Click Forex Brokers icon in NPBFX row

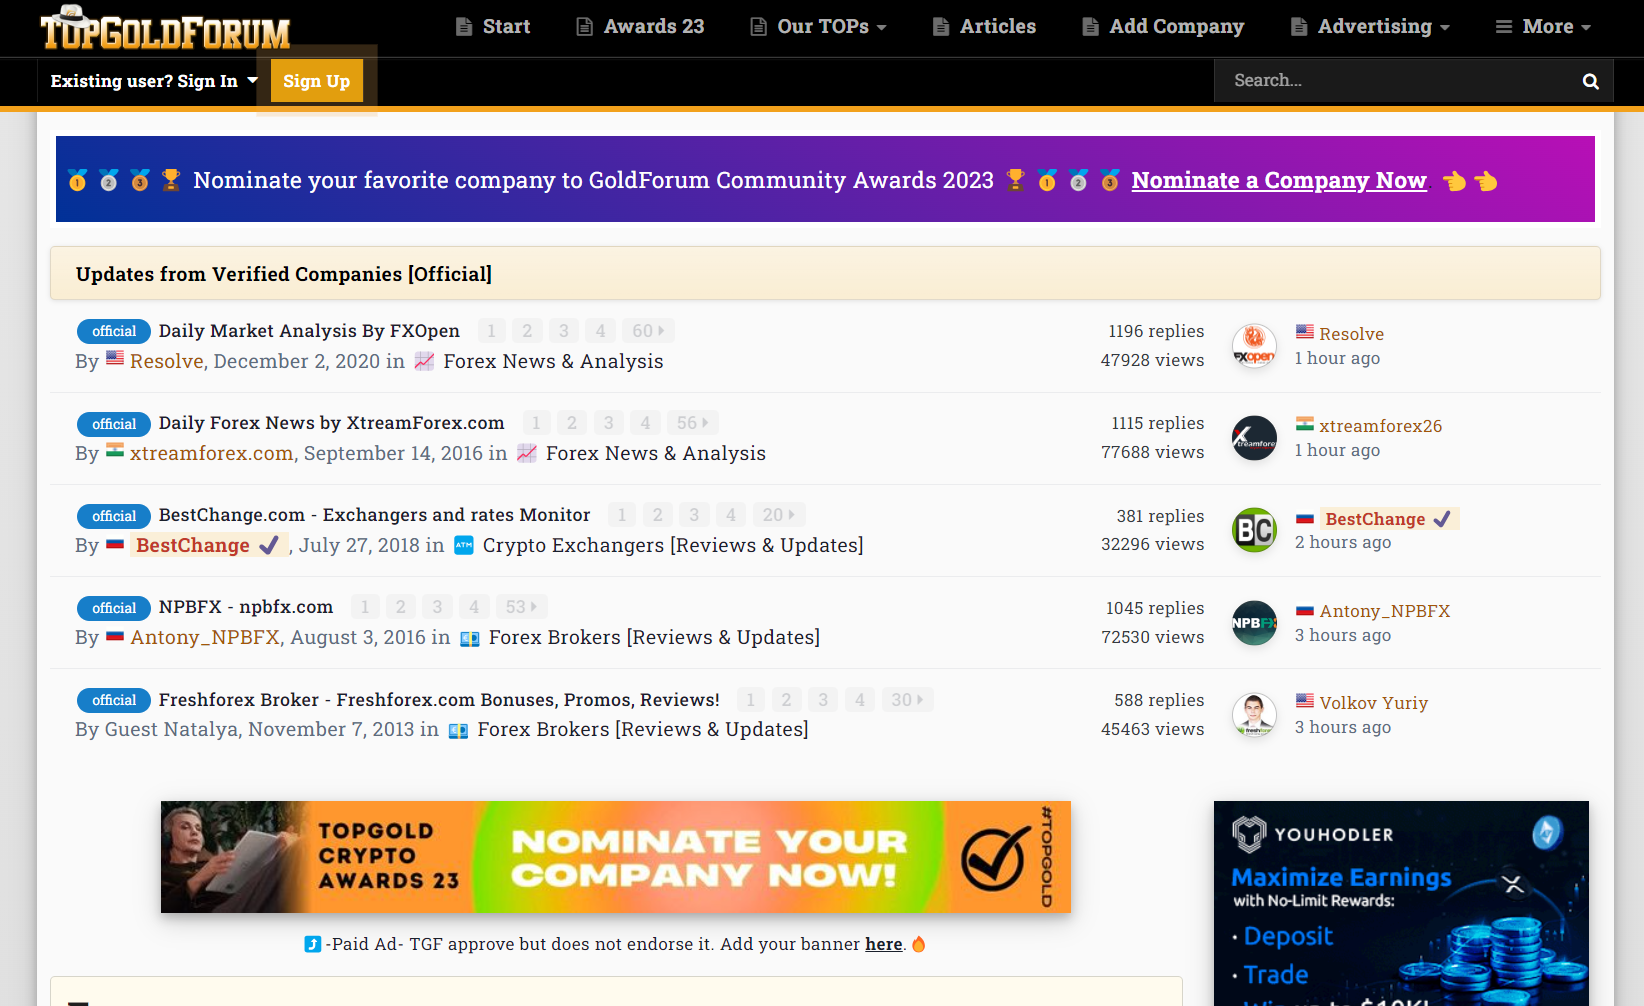[470, 638]
